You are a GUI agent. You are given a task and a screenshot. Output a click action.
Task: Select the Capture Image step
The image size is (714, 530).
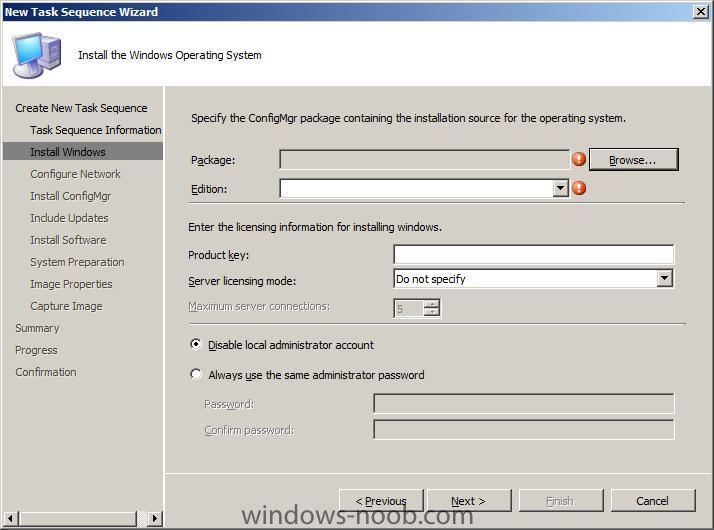click(x=66, y=306)
